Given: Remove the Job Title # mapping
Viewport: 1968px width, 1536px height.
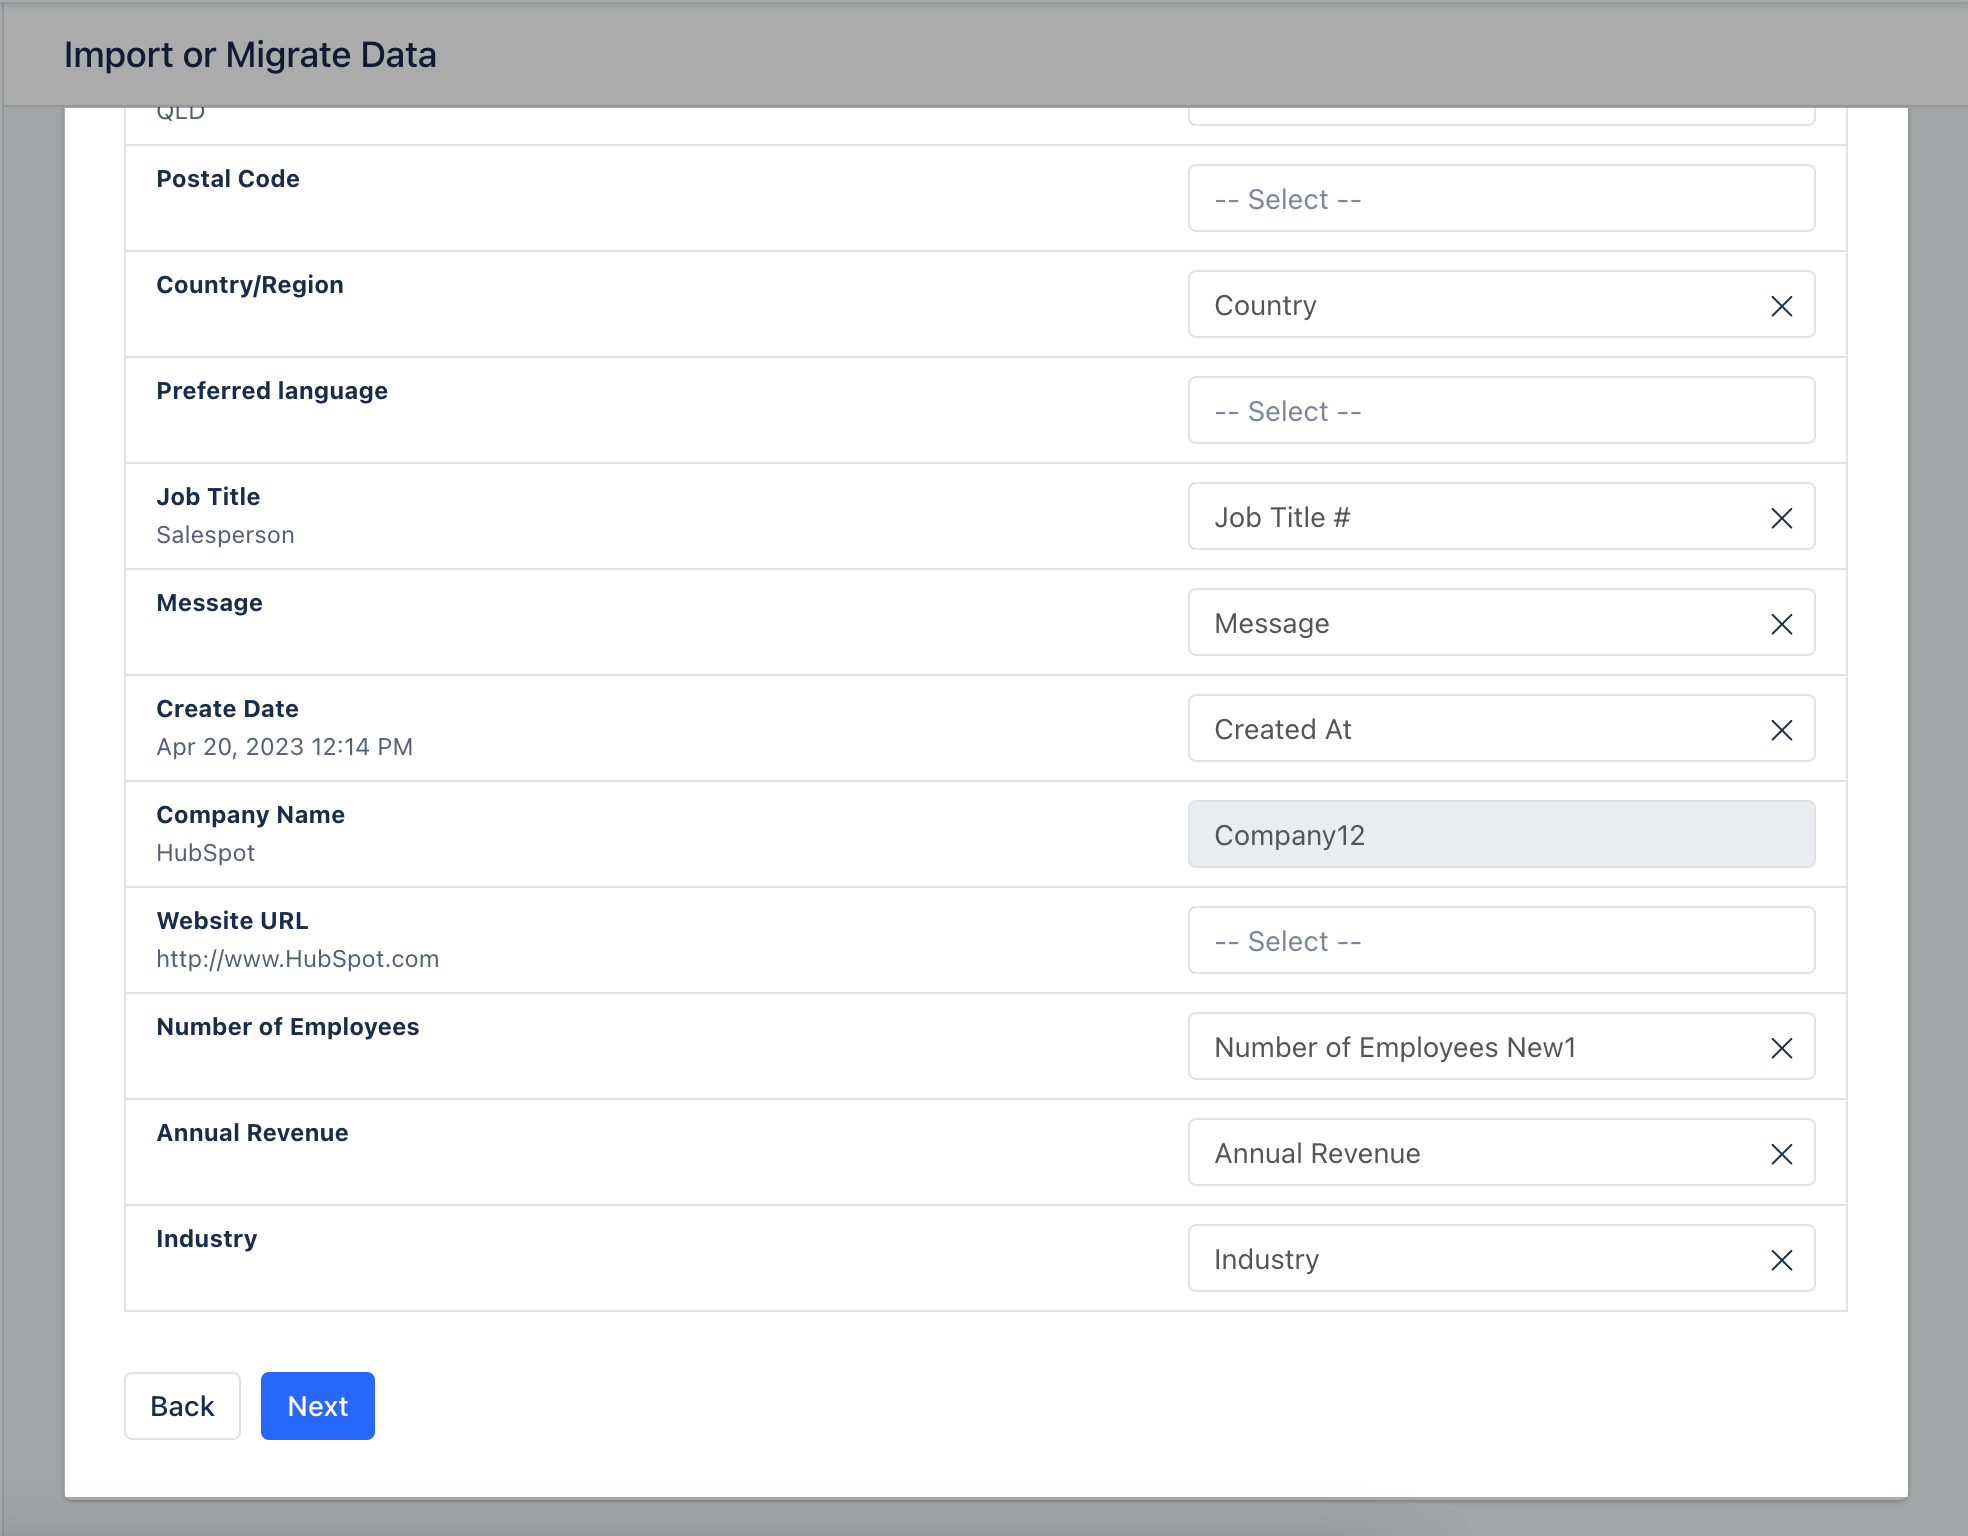Looking at the screenshot, I should [1781, 518].
